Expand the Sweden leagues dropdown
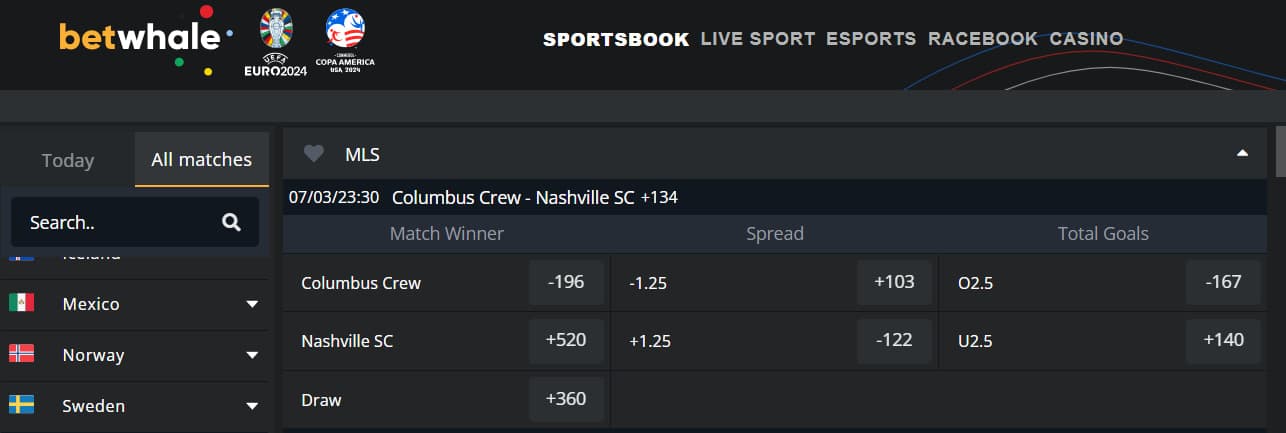Viewport: 1286px width, 433px height. [252, 406]
